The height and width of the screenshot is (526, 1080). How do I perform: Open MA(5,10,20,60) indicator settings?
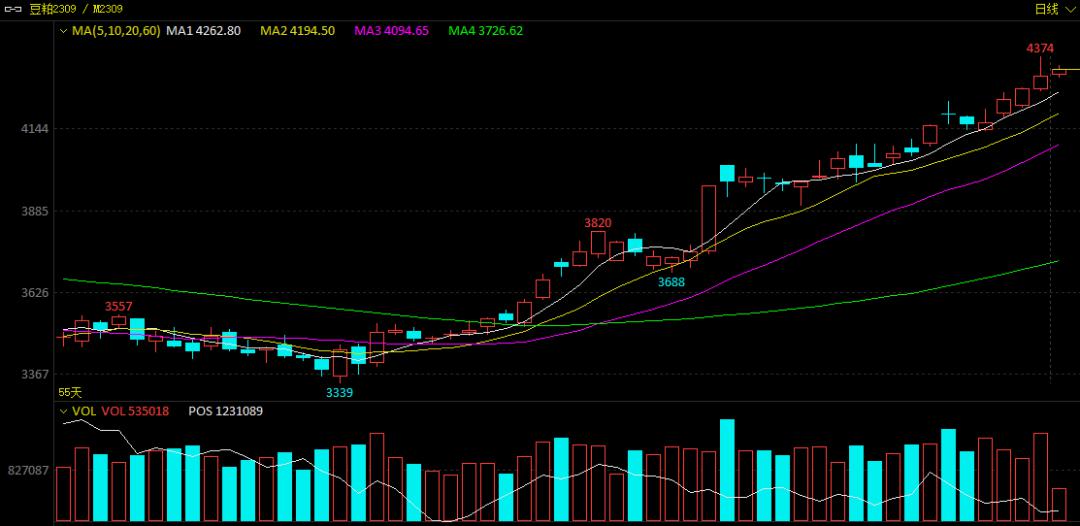click(116, 31)
